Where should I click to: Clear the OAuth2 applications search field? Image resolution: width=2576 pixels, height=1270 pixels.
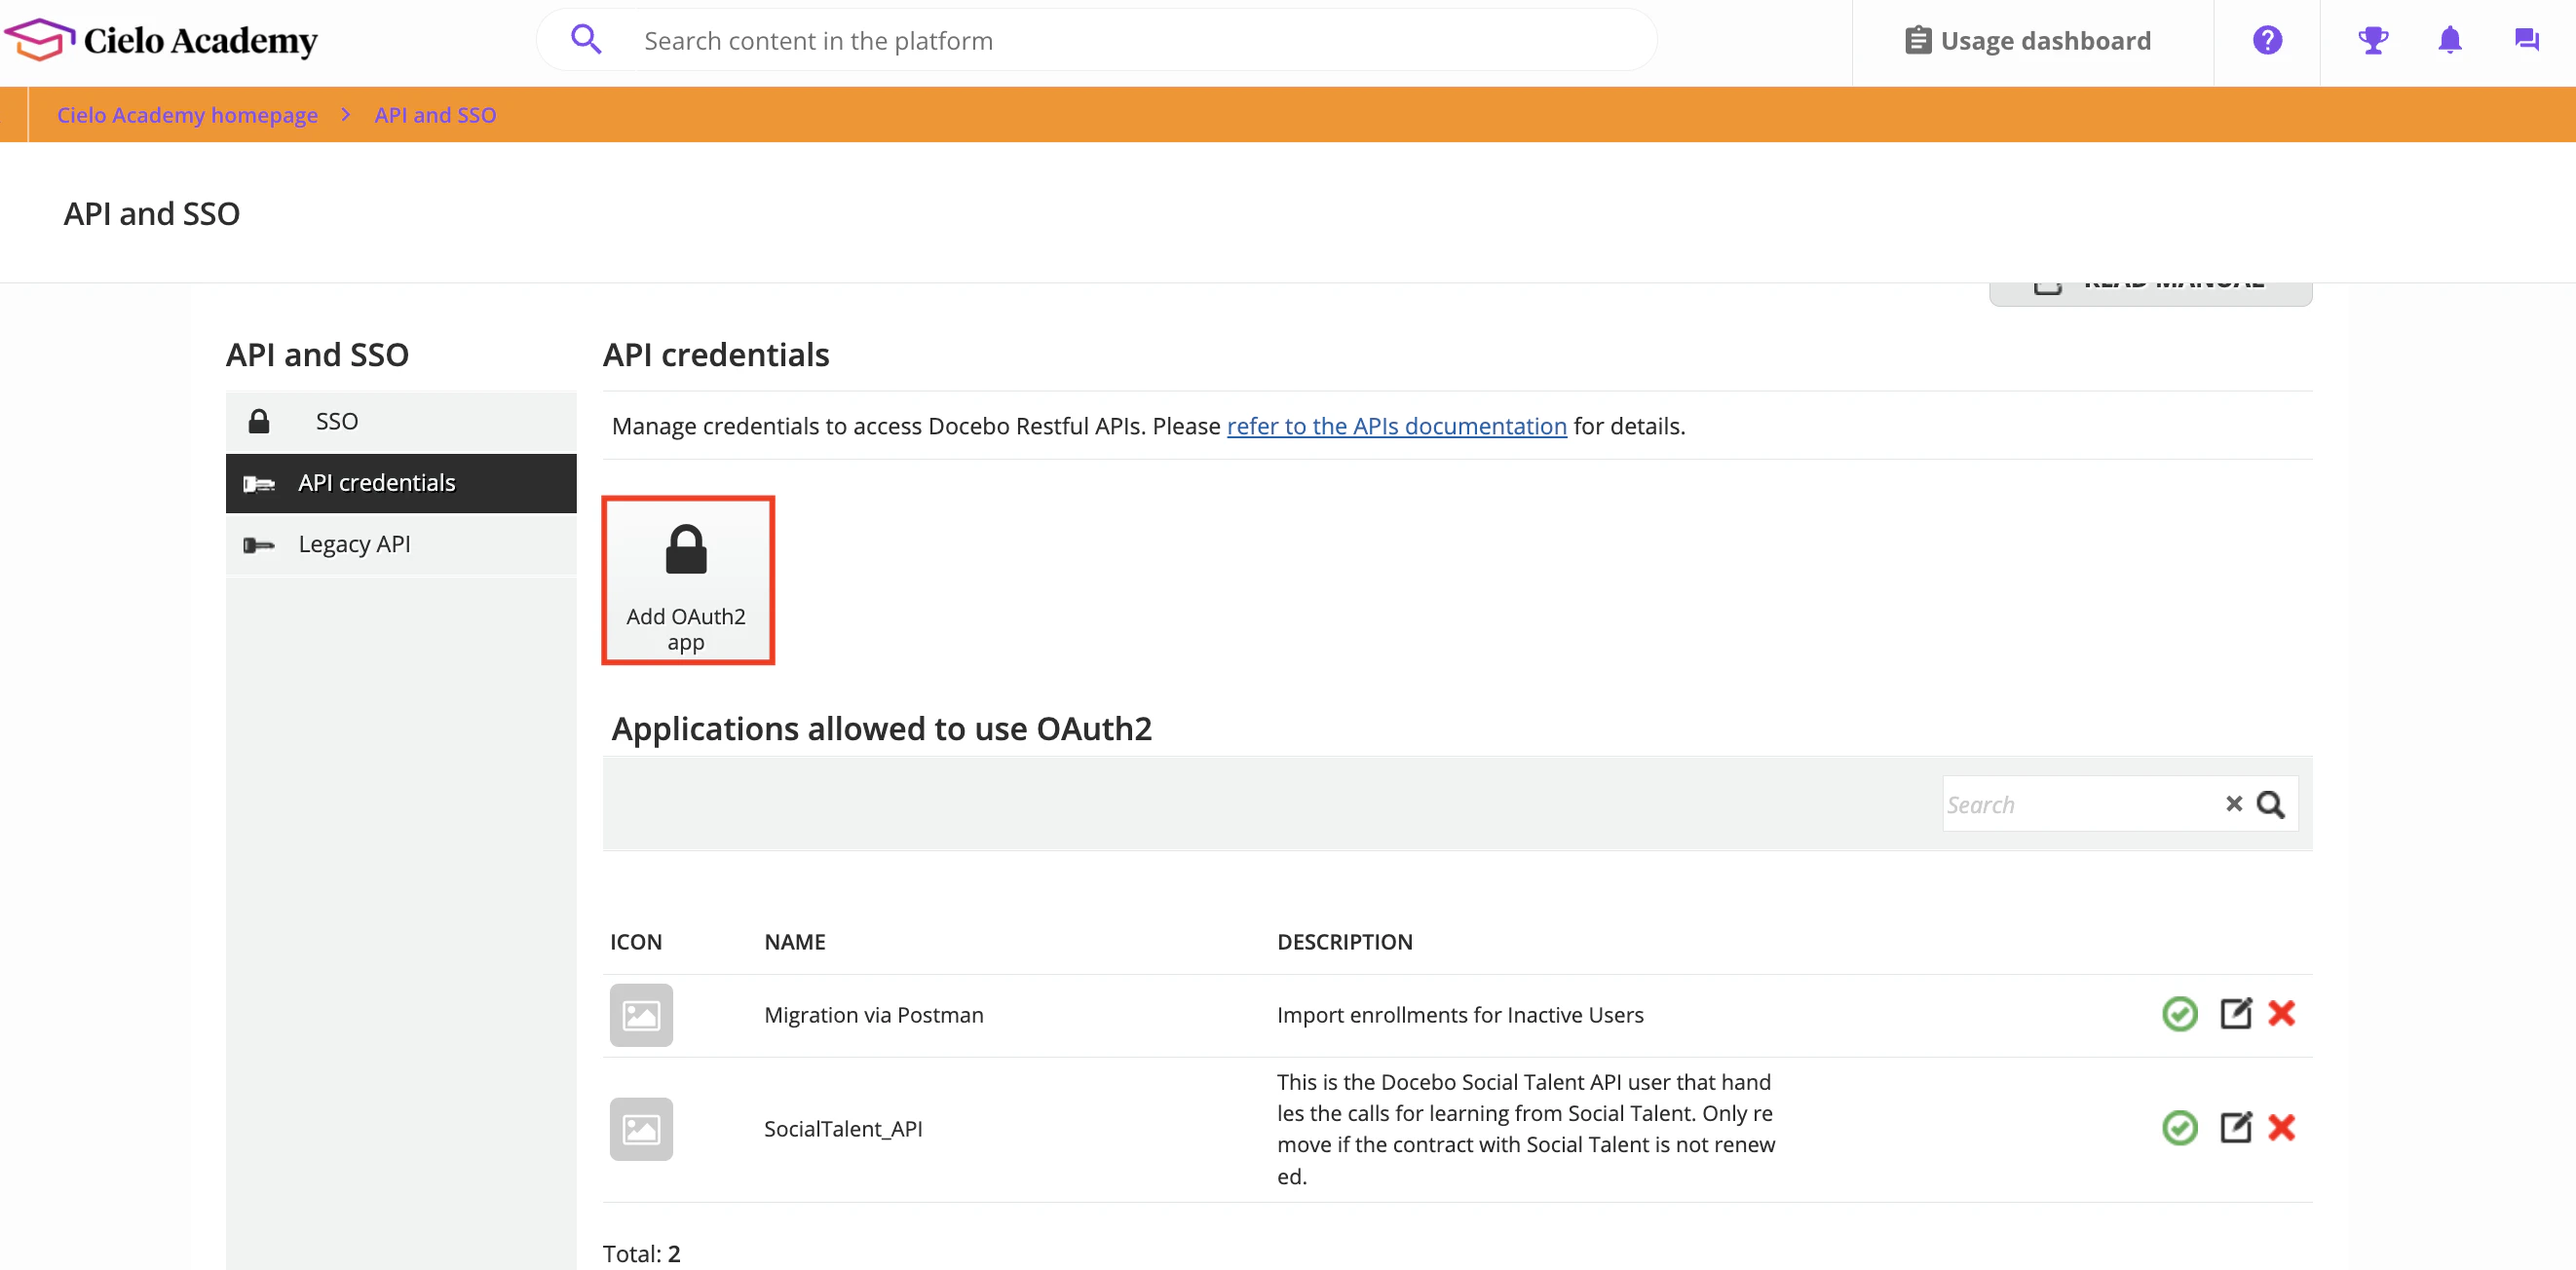[2233, 803]
